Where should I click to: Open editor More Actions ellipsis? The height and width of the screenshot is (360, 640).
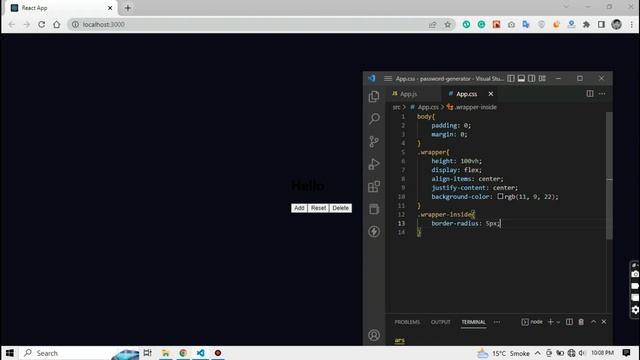602,94
